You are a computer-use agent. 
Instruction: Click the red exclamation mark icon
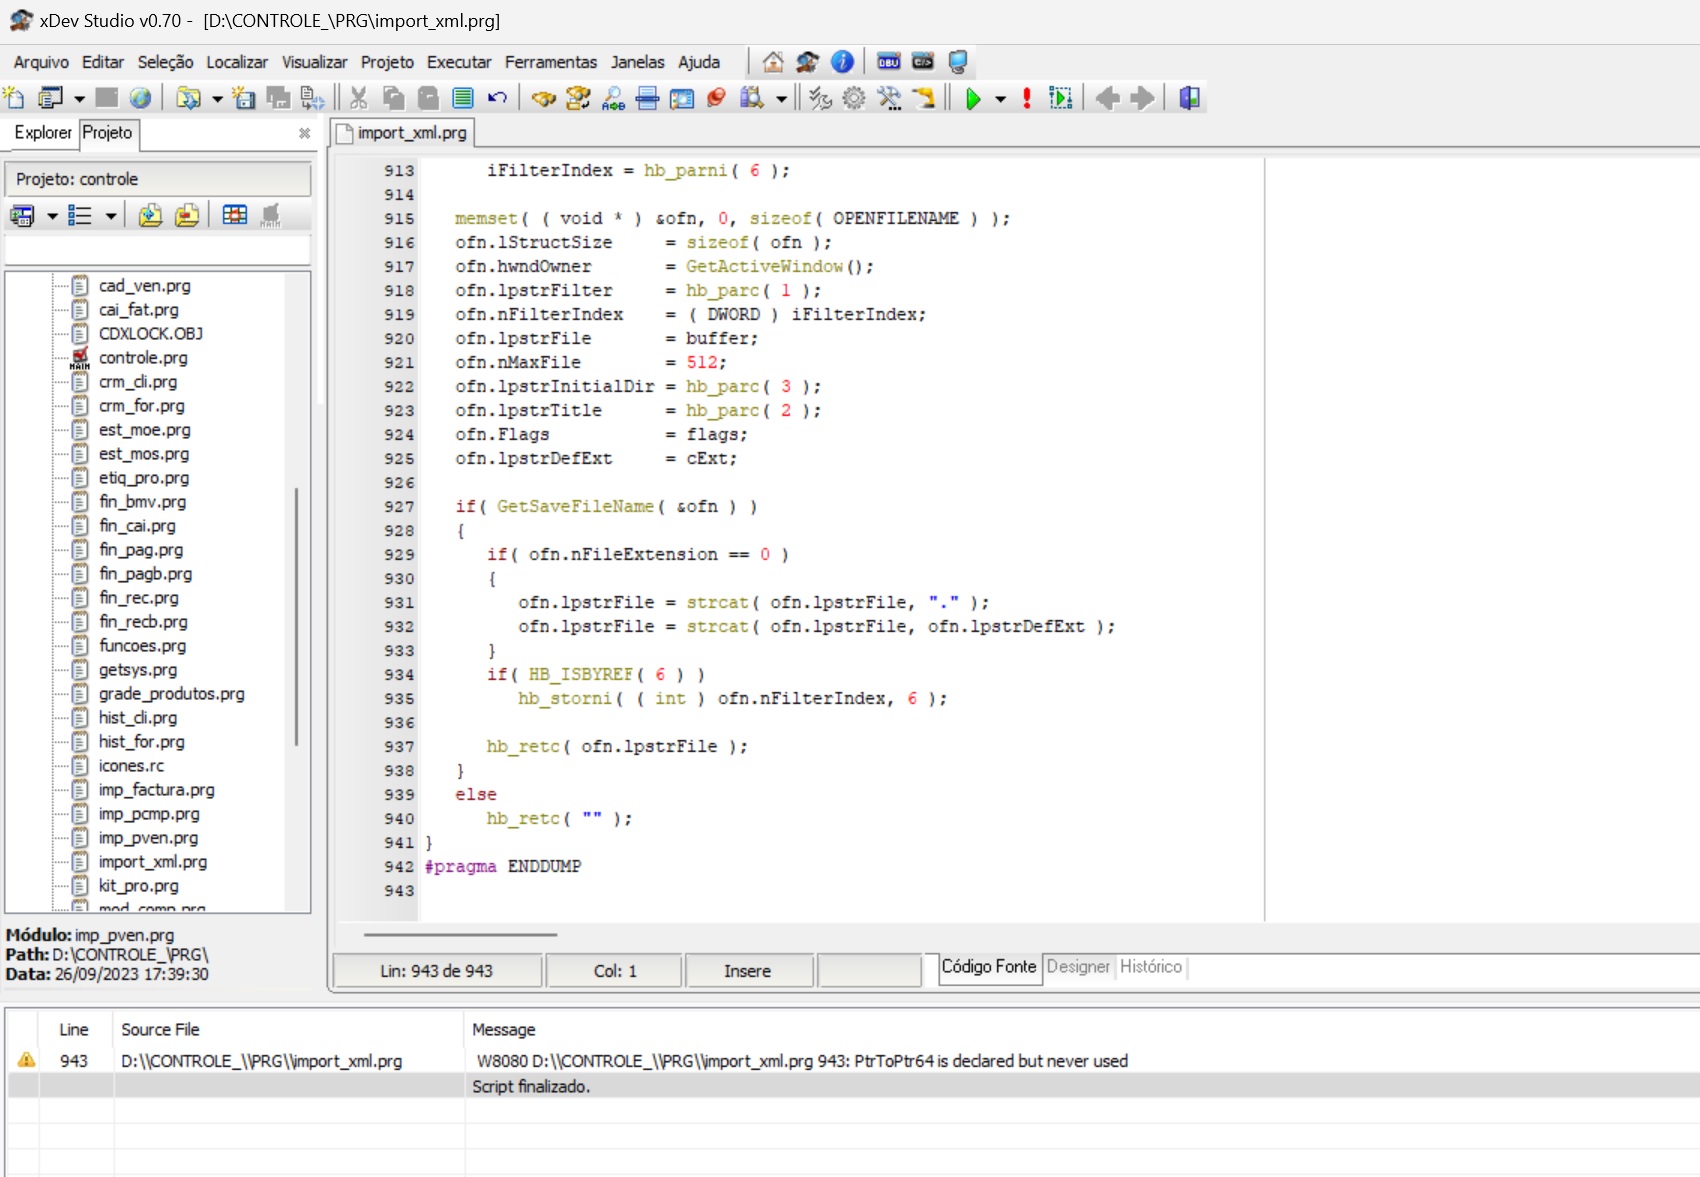click(x=1026, y=98)
